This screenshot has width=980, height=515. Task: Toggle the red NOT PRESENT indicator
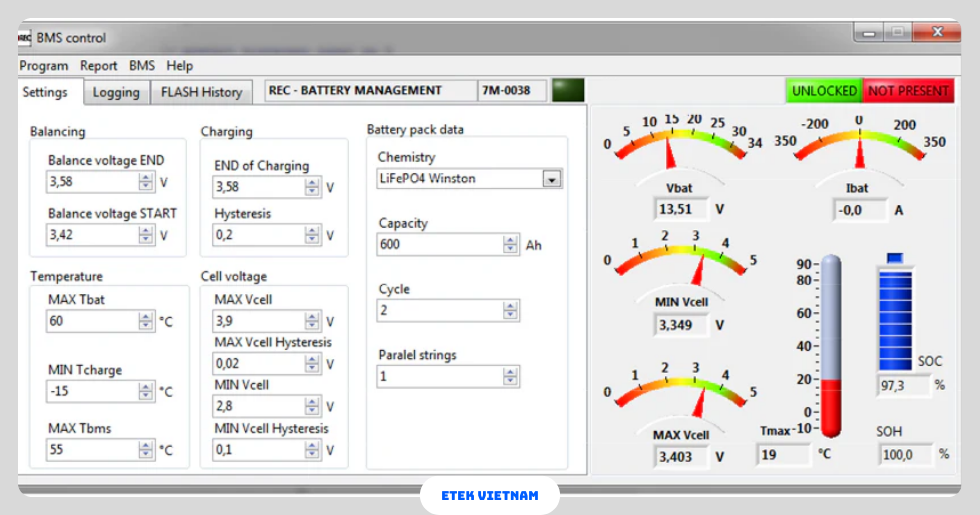(907, 91)
